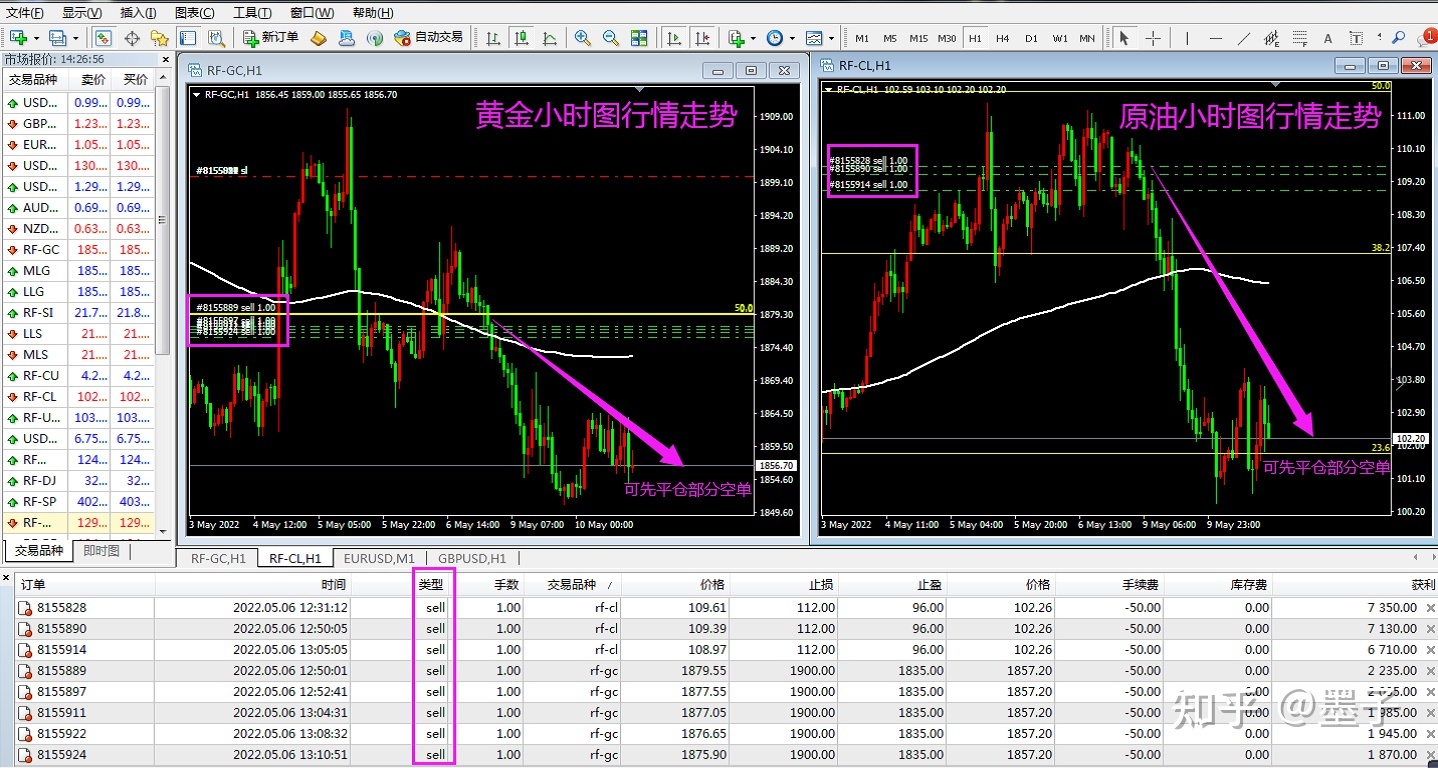Open the templates dropdown arrow
This screenshot has width=1438, height=768.
(831, 39)
